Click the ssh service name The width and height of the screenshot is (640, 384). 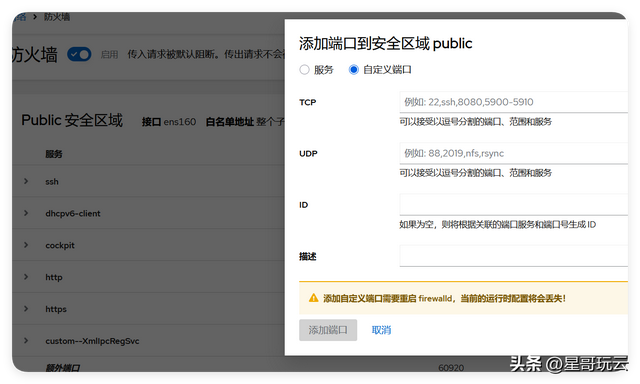point(52,182)
